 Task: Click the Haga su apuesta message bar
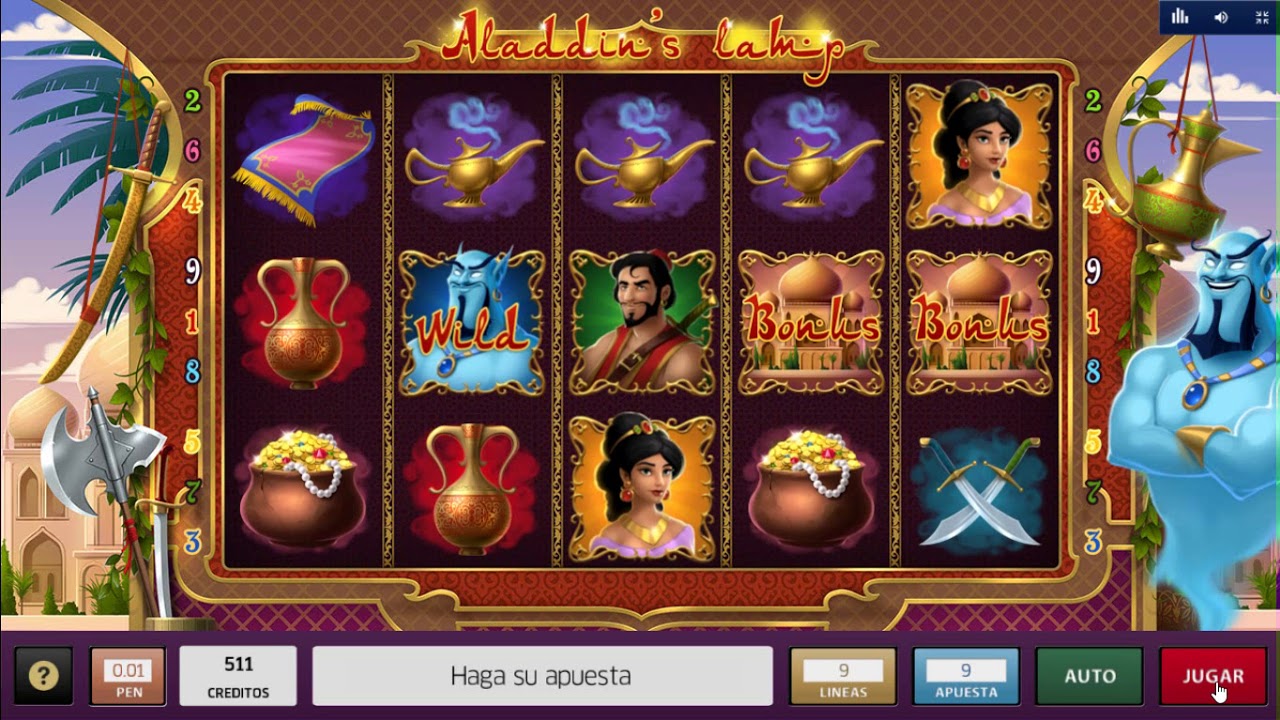point(543,676)
